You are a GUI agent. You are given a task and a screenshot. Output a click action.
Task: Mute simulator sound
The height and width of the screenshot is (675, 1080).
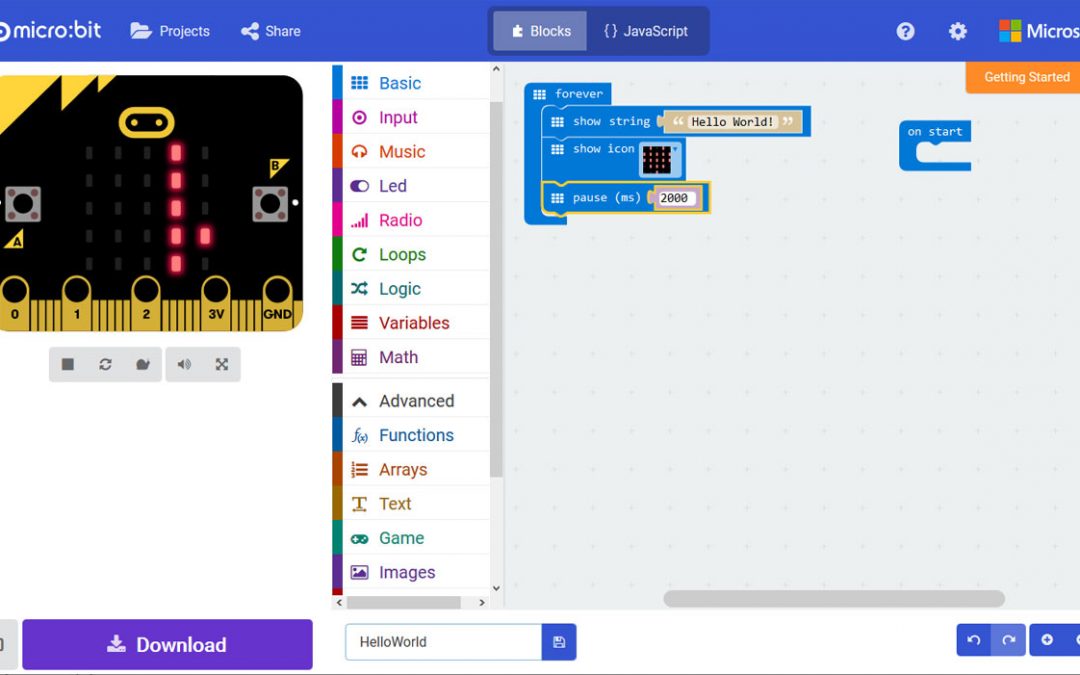185,364
